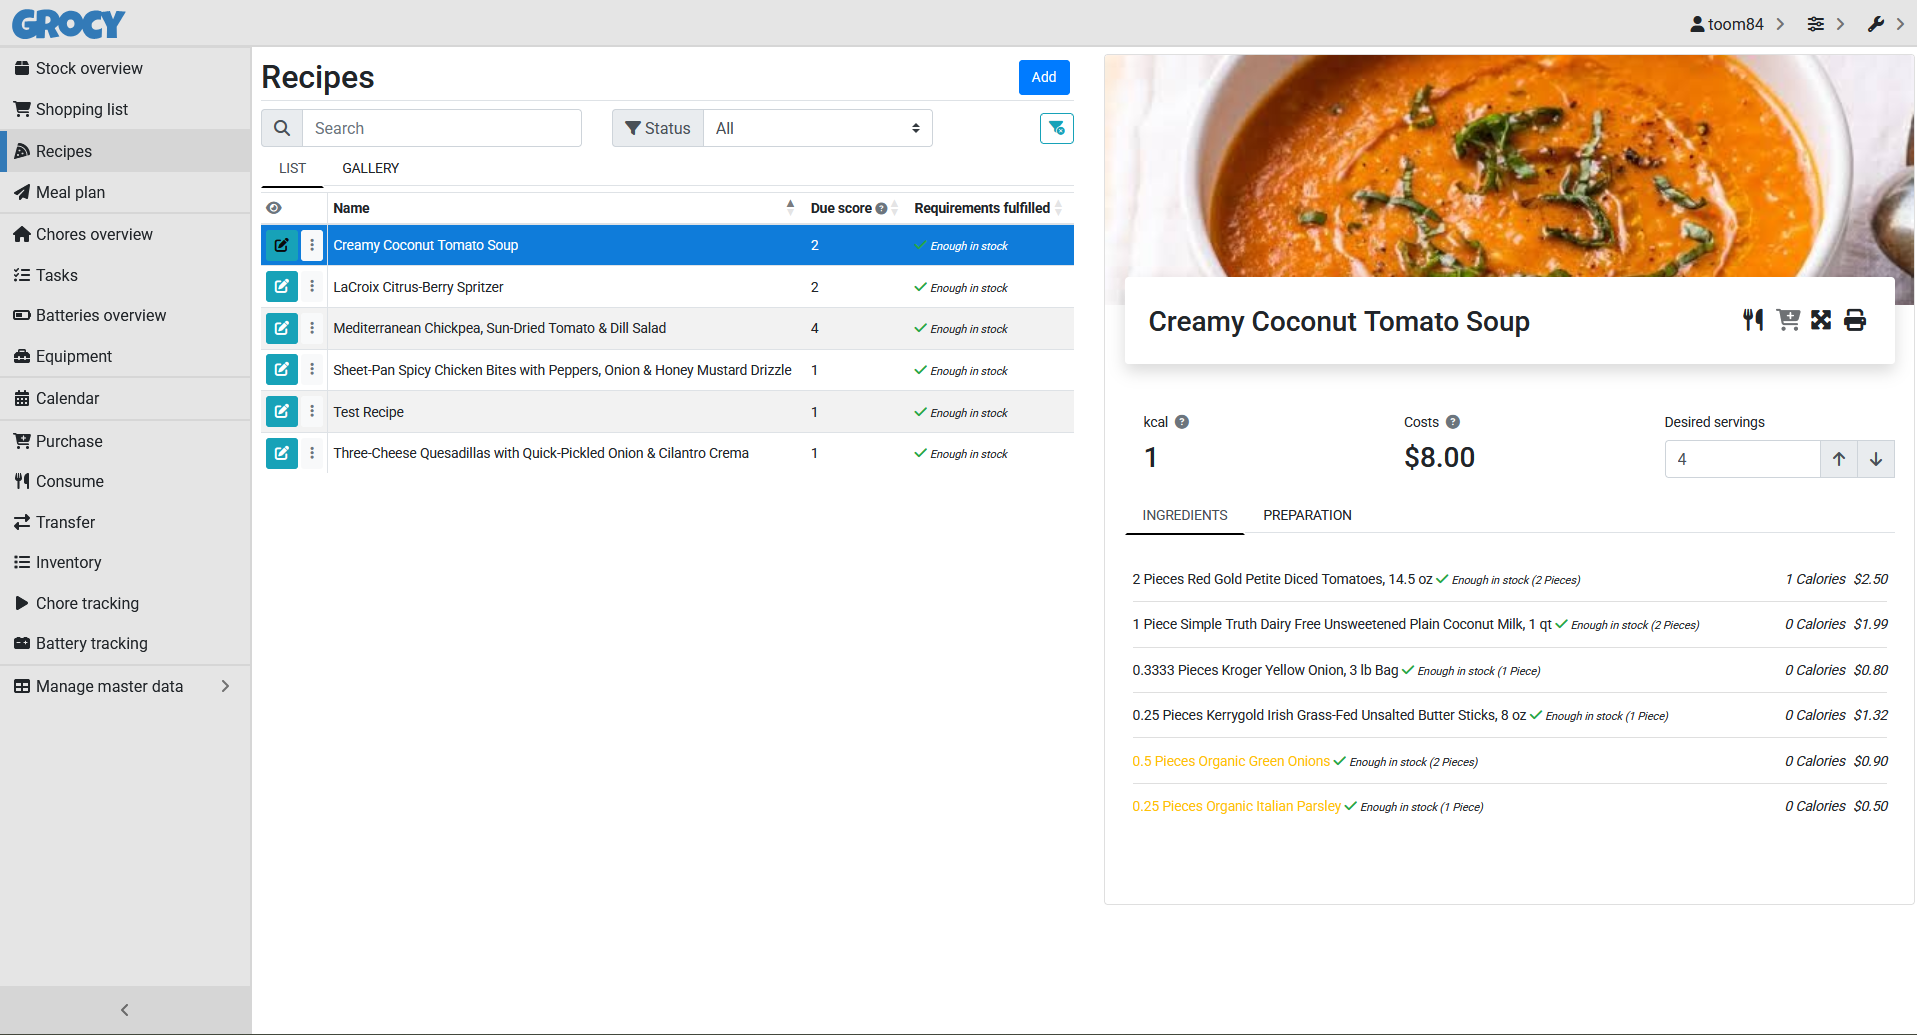The width and height of the screenshot is (1917, 1035).
Task: Focus the Desired servings number field
Action: (x=1742, y=459)
